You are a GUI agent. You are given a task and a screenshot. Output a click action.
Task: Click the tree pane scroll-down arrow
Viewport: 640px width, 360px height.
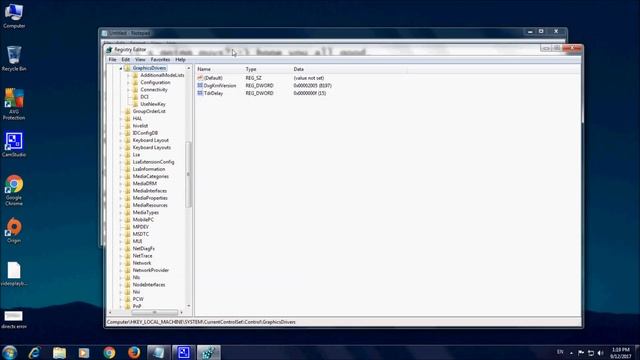pos(188,306)
